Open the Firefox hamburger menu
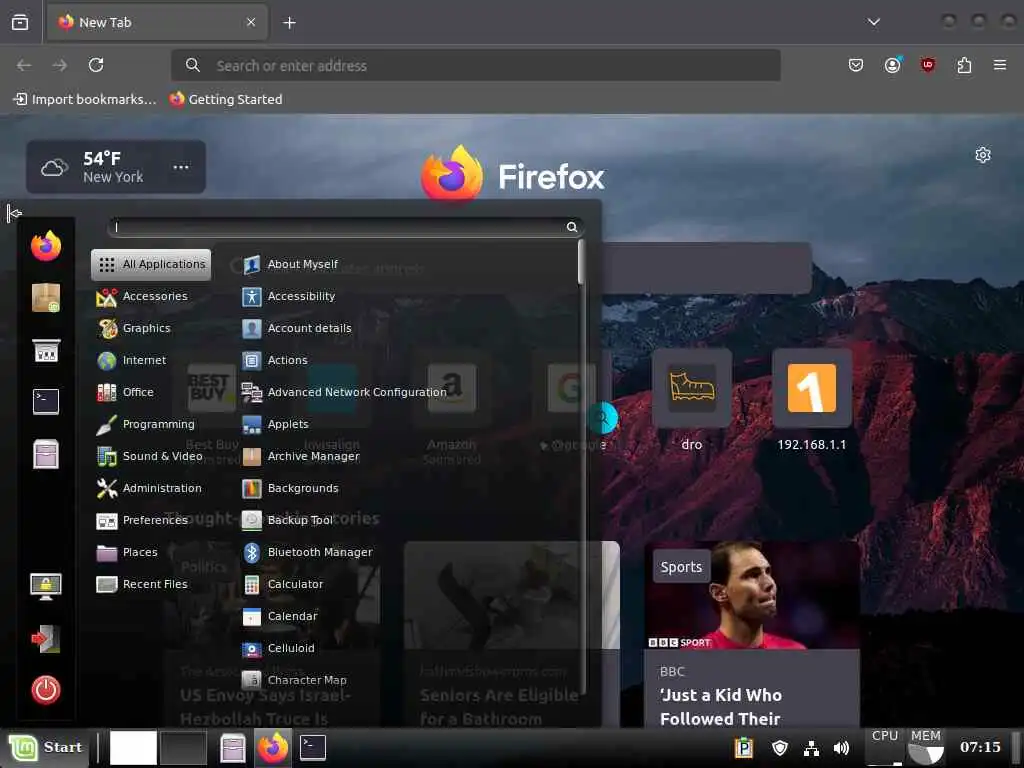Viewport: 1024px width, 768px height. click(999, 65)
